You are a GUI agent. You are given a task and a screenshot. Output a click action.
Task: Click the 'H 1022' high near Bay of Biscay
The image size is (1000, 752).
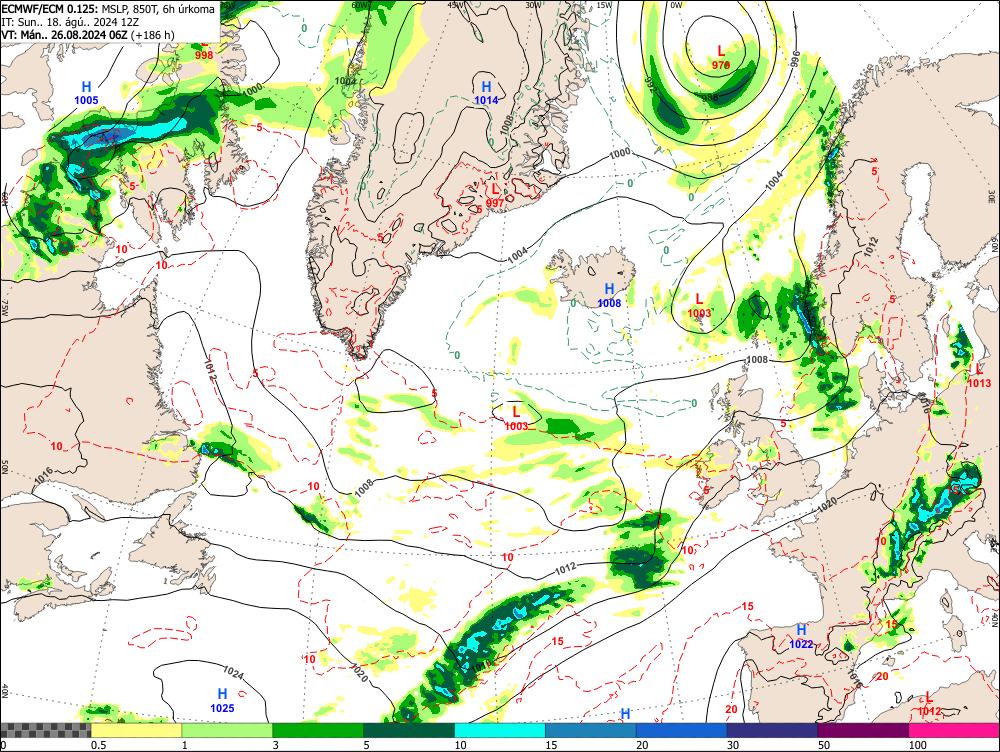point(801,637)
